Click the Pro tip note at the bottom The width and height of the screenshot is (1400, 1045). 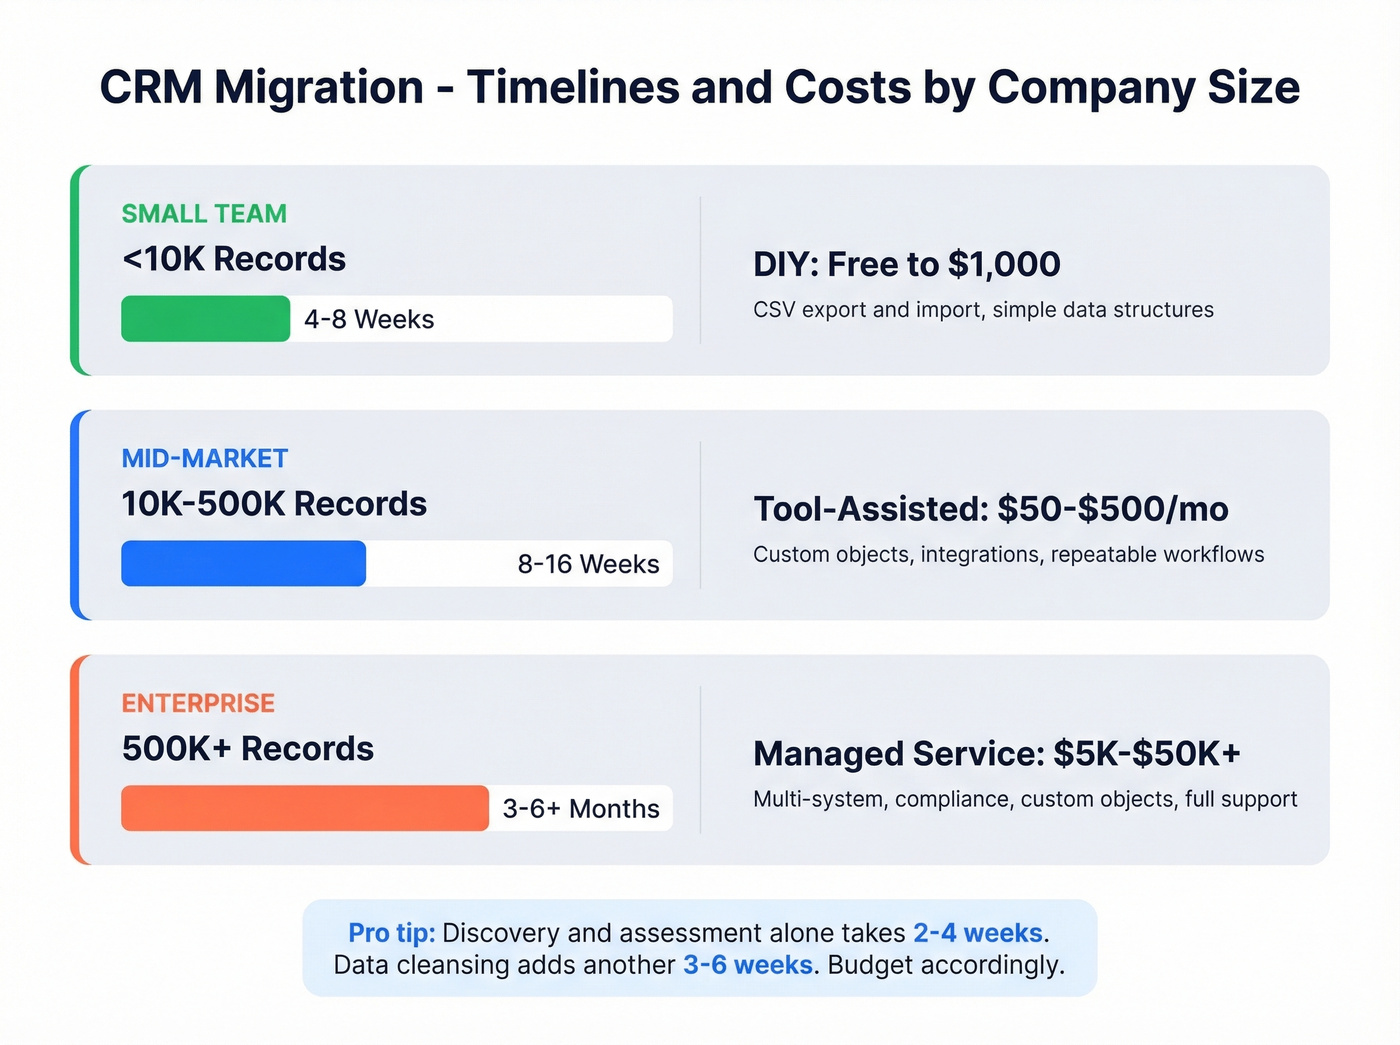point(390,932)
